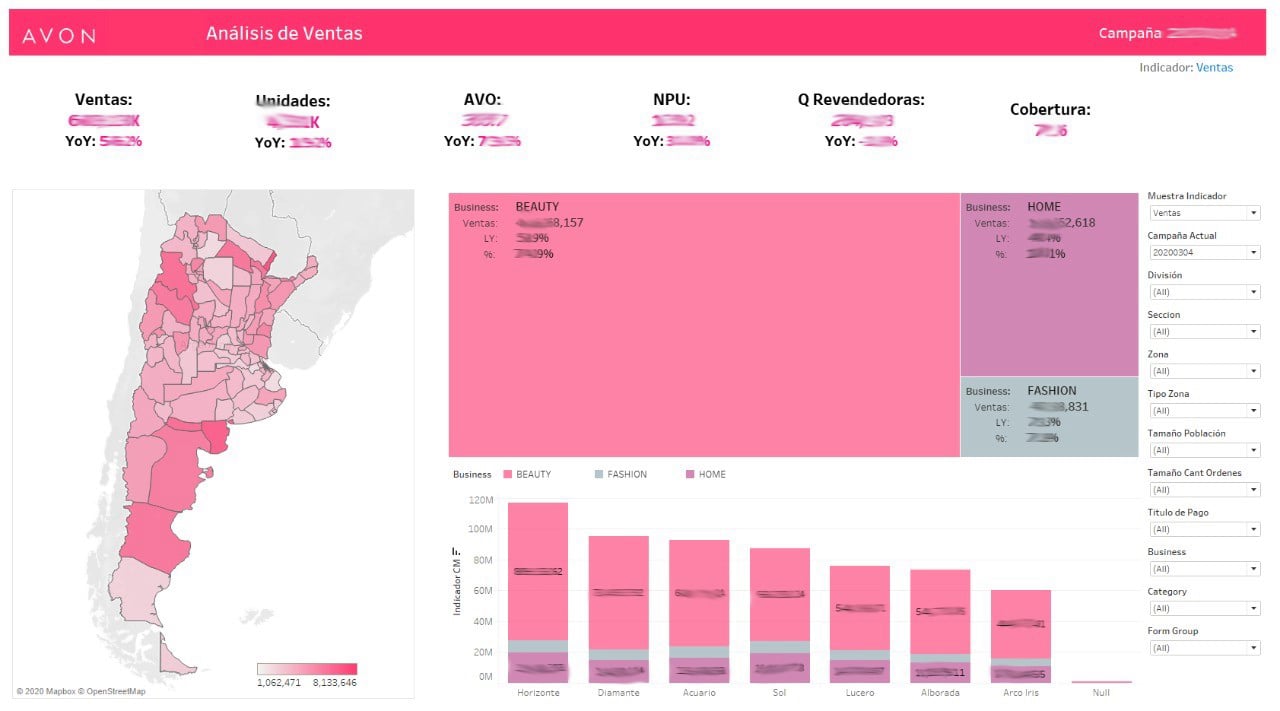The height and width of the screenshot is (711, 1280).
Task: Click the AVON logo in header
Action: click(x=59, y=36)
